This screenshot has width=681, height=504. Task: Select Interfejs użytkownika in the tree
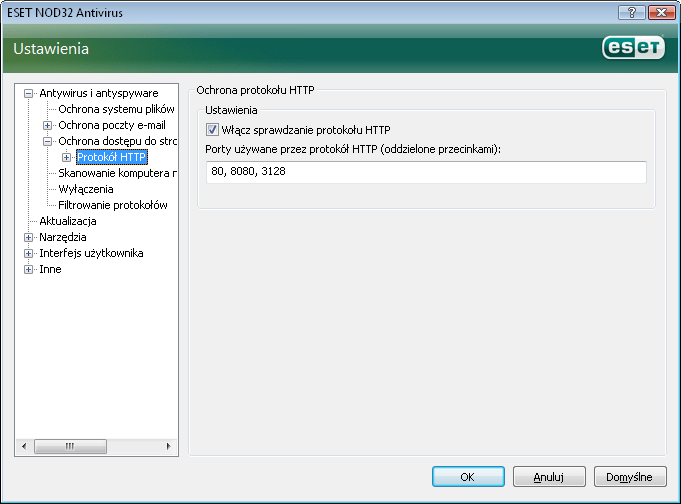coord(91,253)
